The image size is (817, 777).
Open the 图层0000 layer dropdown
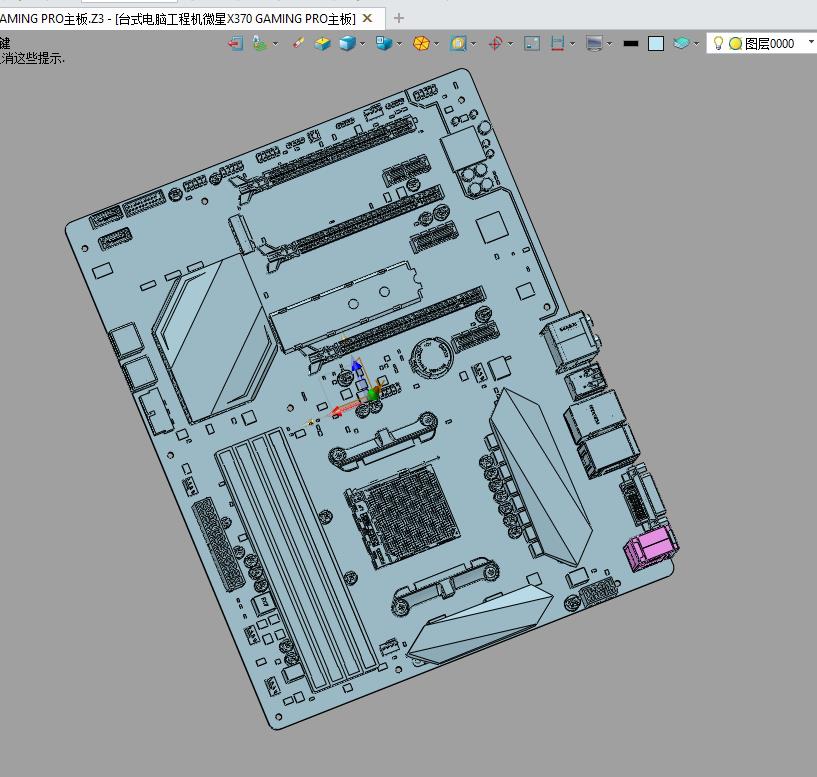point(811,42)
